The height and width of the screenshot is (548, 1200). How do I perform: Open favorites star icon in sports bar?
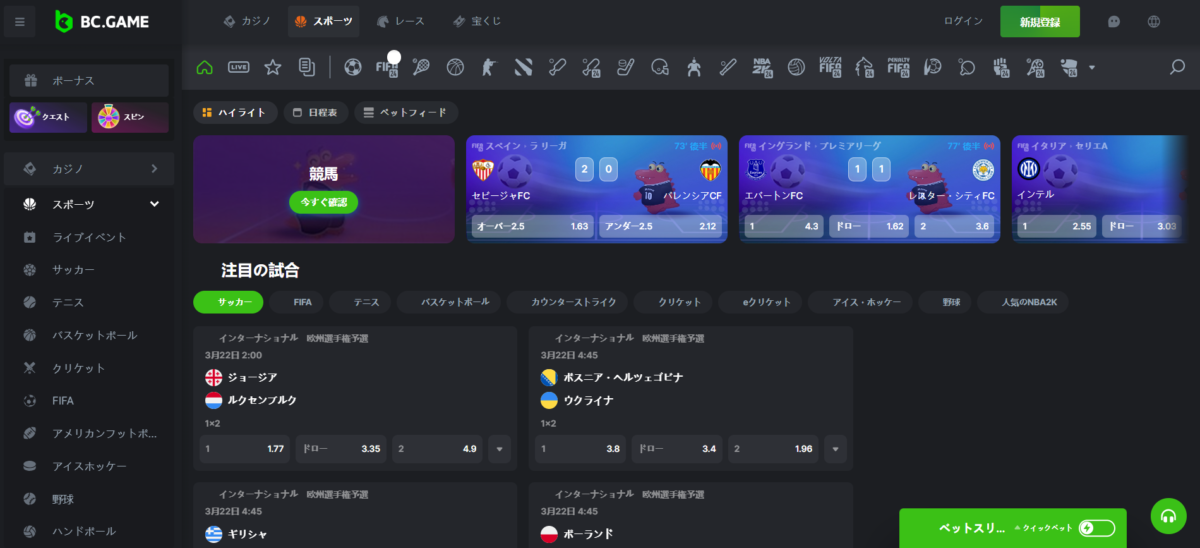pos(272,67)
